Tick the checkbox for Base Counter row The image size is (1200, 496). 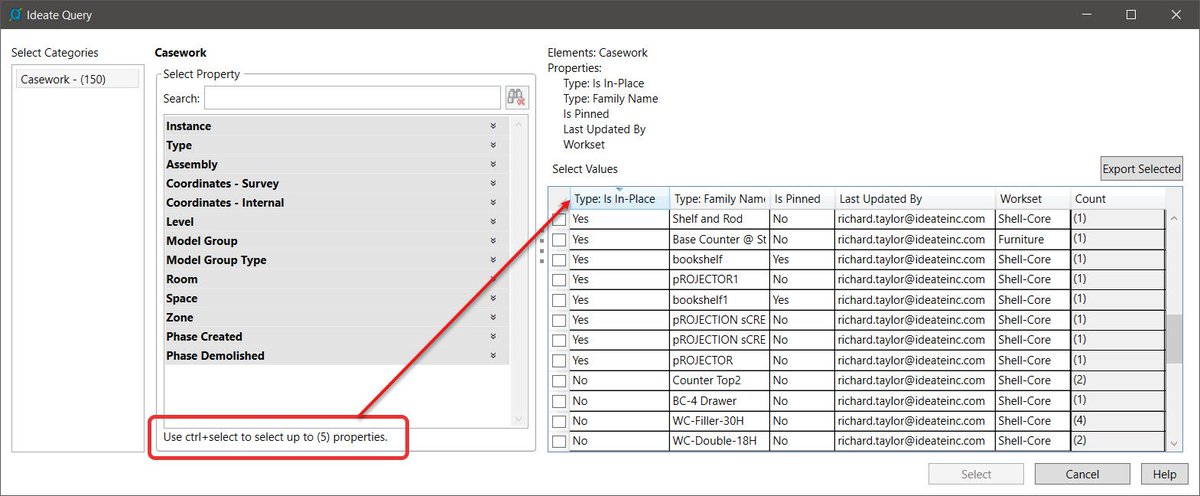(x=559, y=239)
